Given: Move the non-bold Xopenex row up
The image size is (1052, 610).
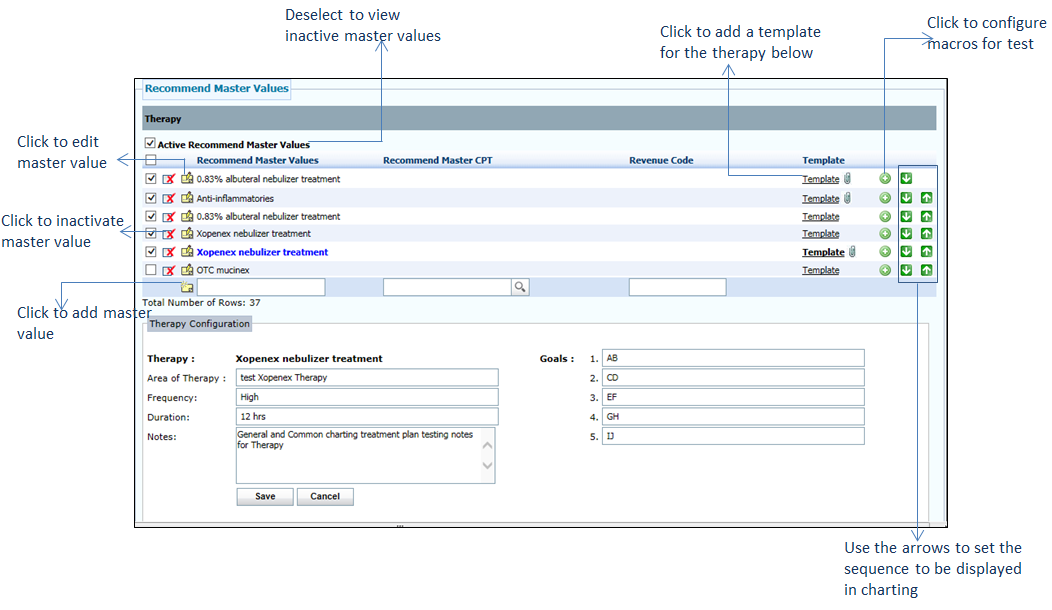Looking at the screenshot, I should click(x=927, y=234).
